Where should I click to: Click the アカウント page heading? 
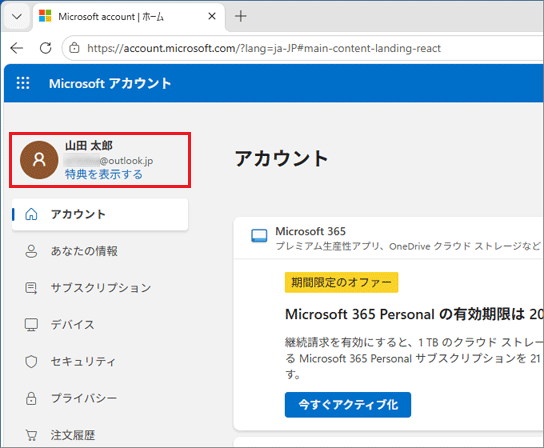point(281,159)
